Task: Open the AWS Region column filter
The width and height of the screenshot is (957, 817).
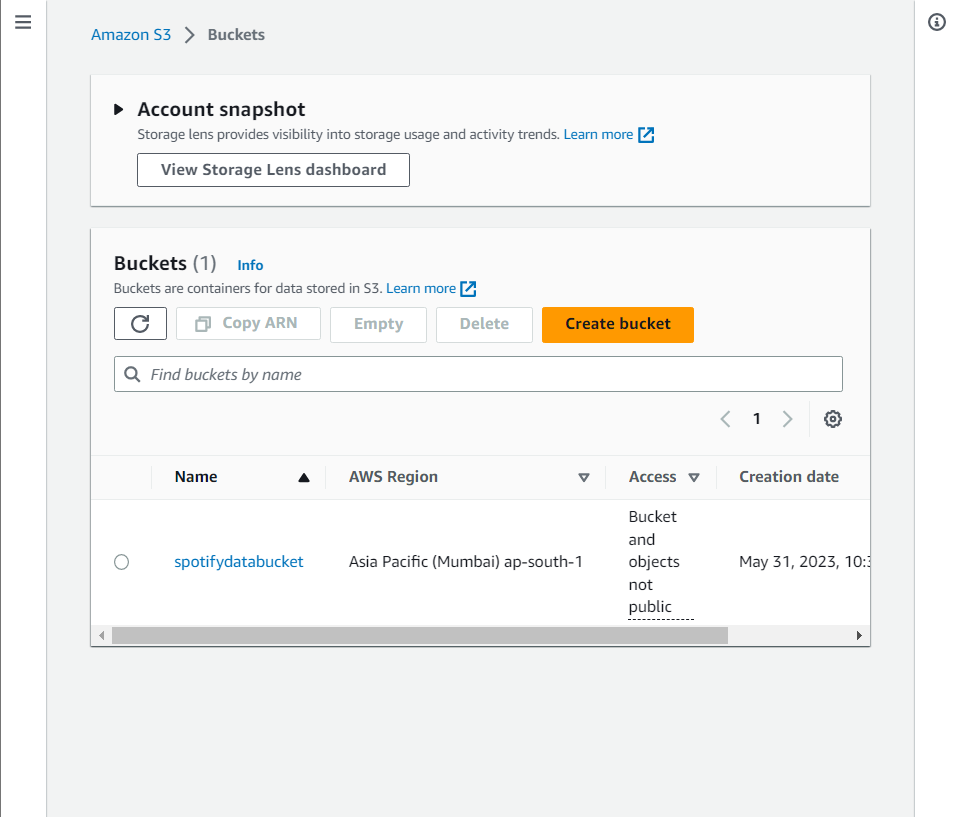Action: (584, 477)
